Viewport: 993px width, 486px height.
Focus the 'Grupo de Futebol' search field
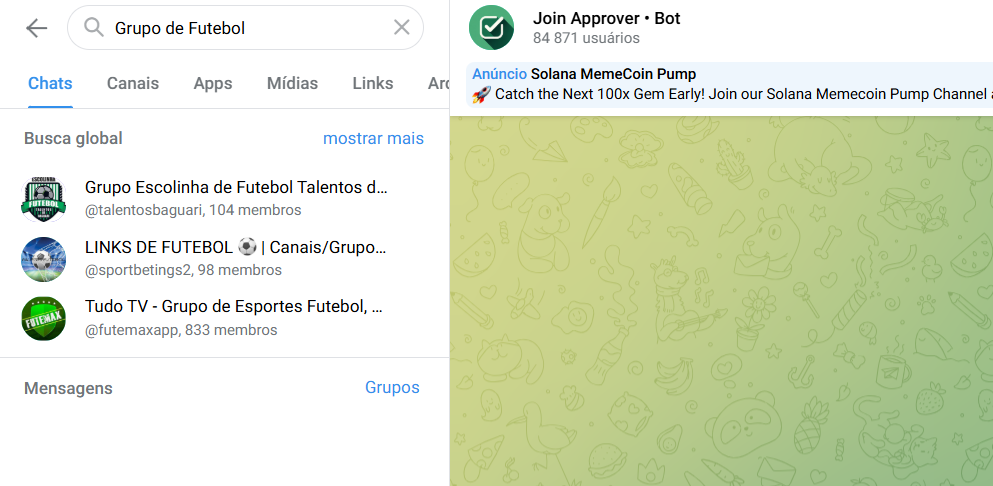245,27
